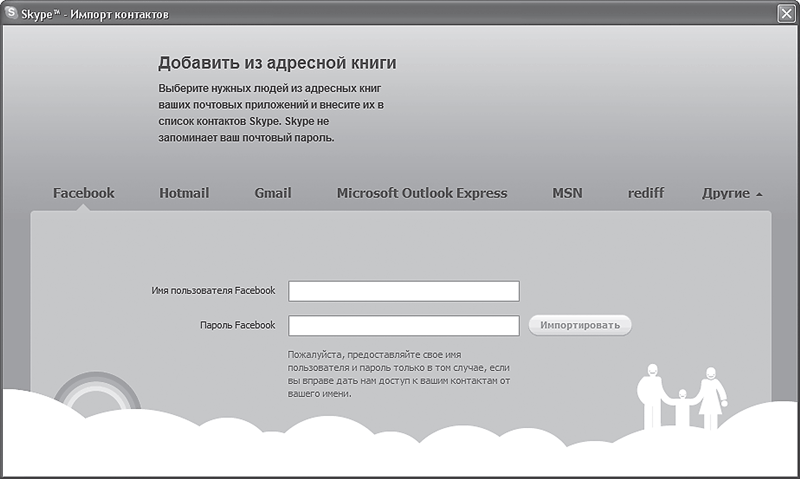Click the Импортировать button
The width and height of the screenshot is (800, 479).
tap(580, 325)
